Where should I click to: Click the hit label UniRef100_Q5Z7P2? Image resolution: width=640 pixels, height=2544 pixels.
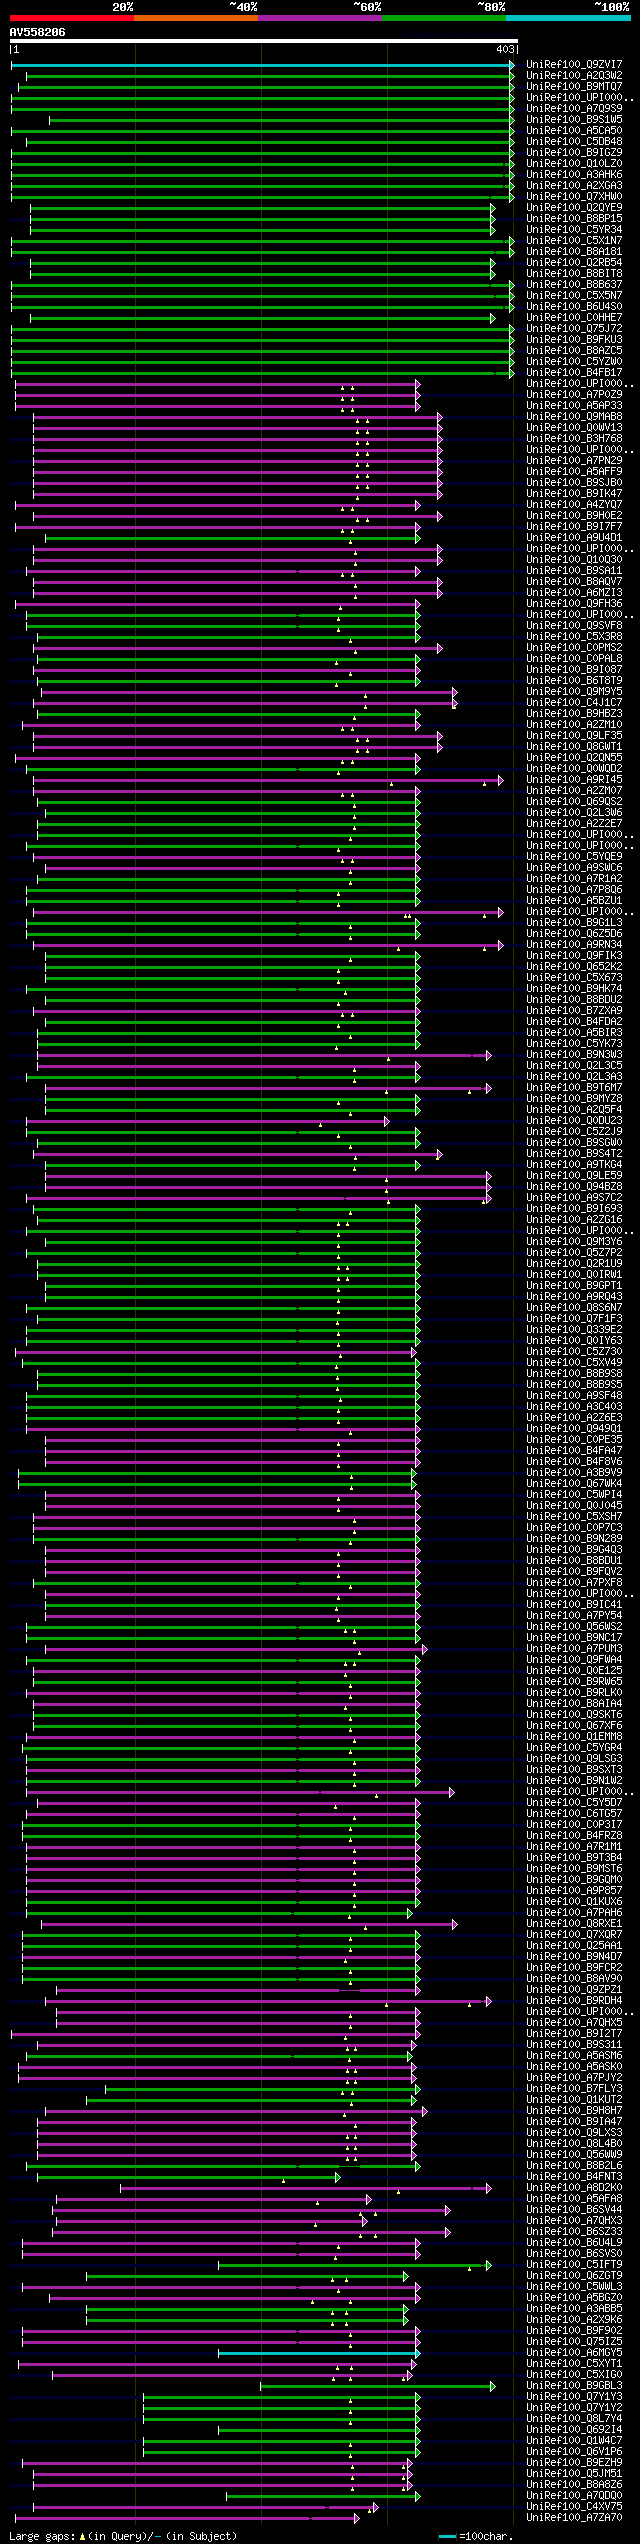click(574, 1253)
